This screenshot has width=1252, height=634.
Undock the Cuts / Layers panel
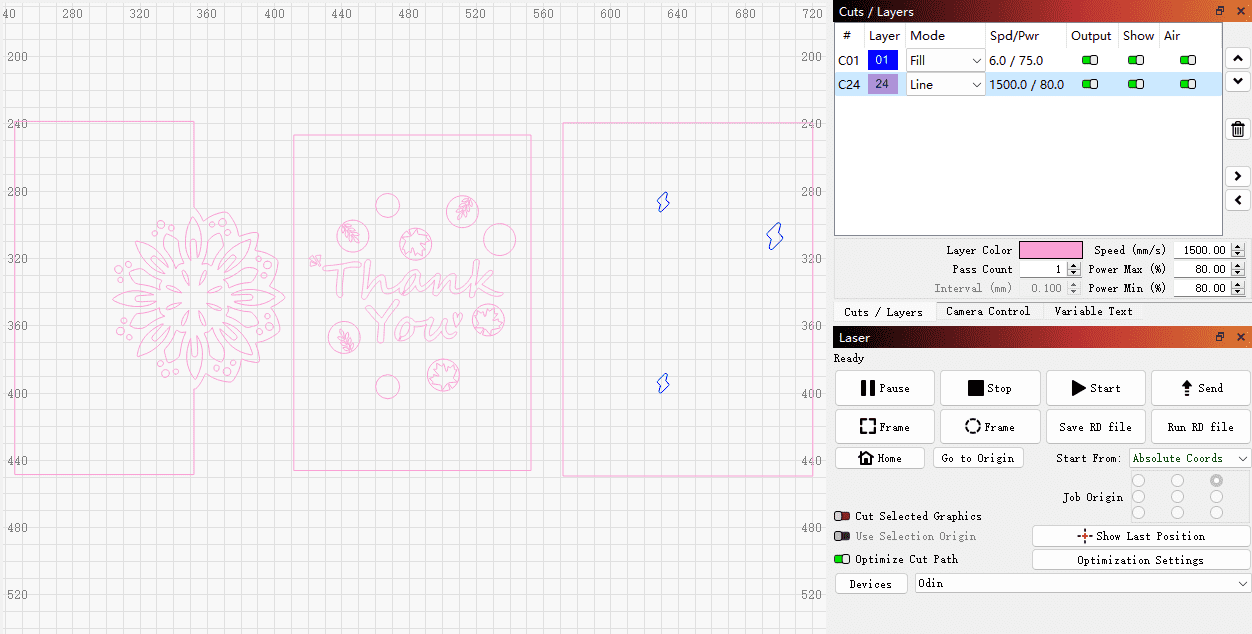[x=1220, y=11]
